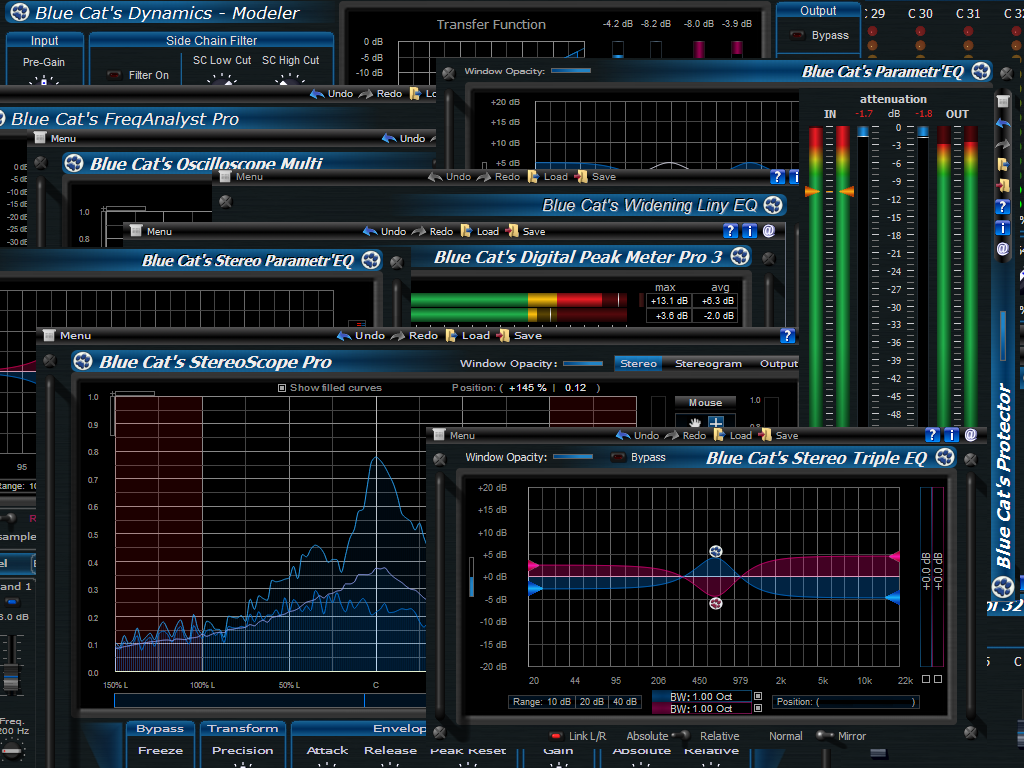Click Save icon in Stereo Triple EQ toolbar

pyautogui.click(x=765, y=435)
